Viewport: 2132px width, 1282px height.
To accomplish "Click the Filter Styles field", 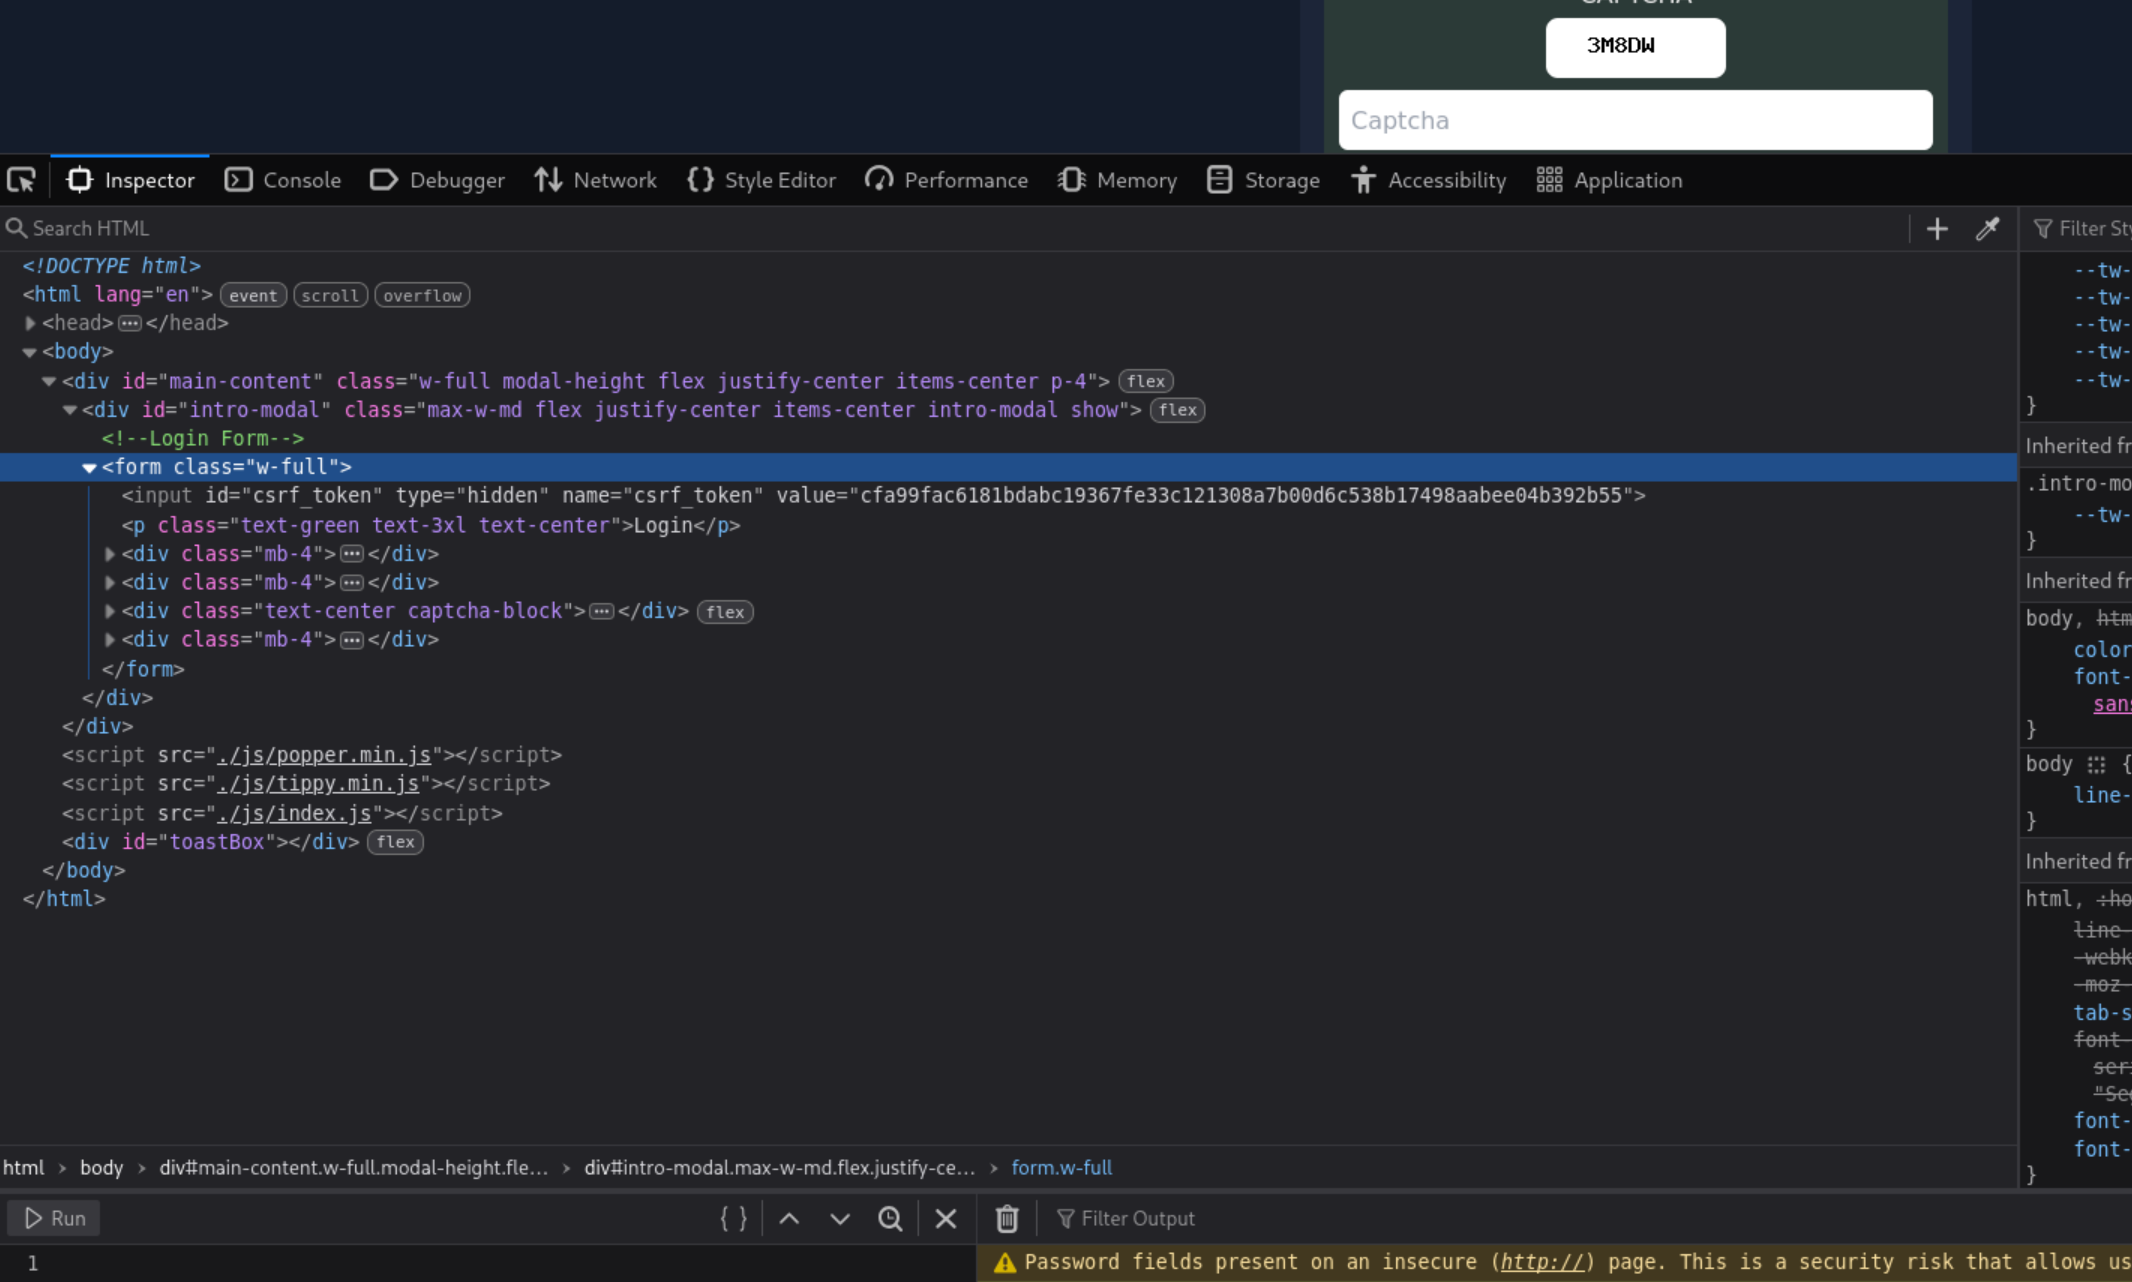I will tap(2082, 229).
